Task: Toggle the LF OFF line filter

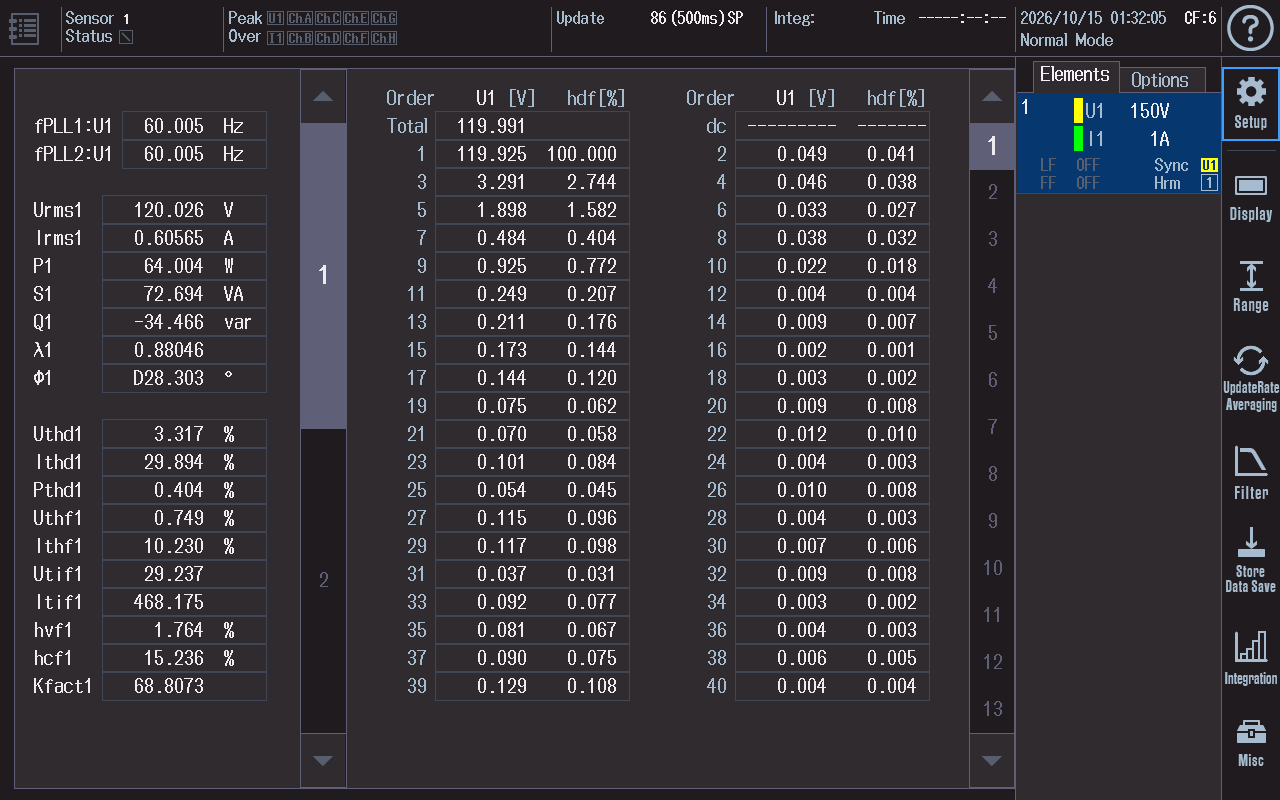Action: click(x=1069, y=165)
